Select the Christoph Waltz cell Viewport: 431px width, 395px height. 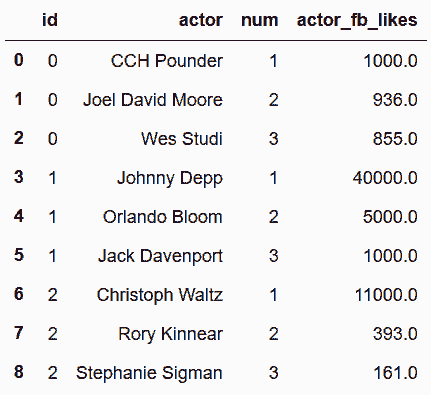click(x=160, y=295)
